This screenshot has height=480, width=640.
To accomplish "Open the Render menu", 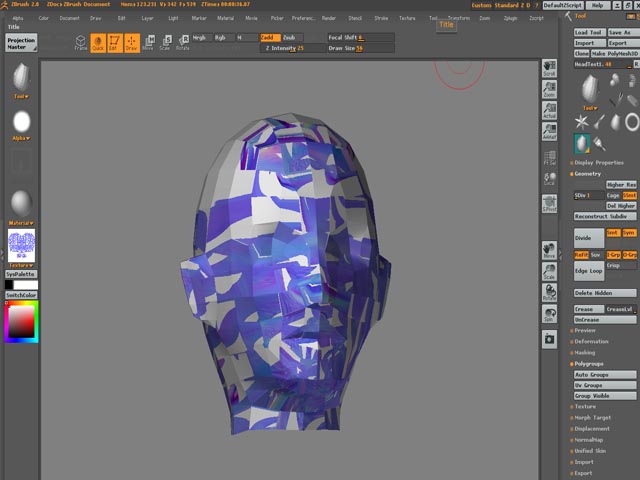I will click(x=329, y=18).
